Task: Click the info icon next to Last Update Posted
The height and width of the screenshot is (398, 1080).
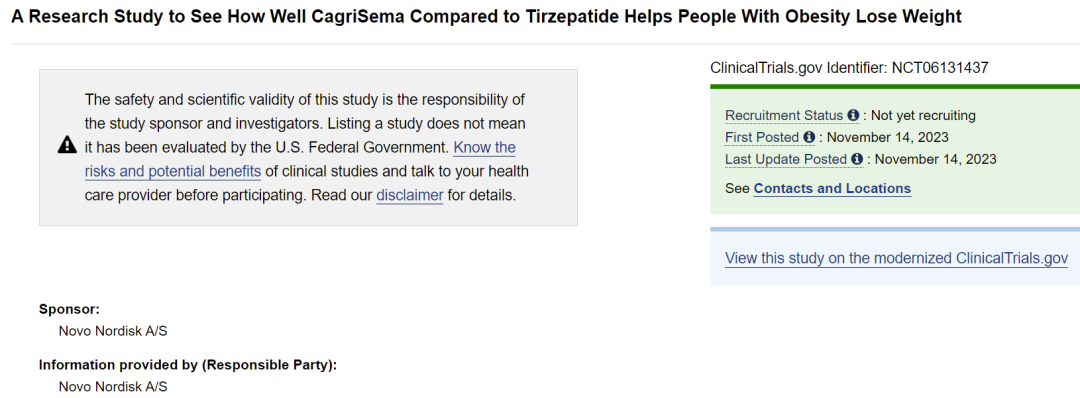Action: click(857, 159)
